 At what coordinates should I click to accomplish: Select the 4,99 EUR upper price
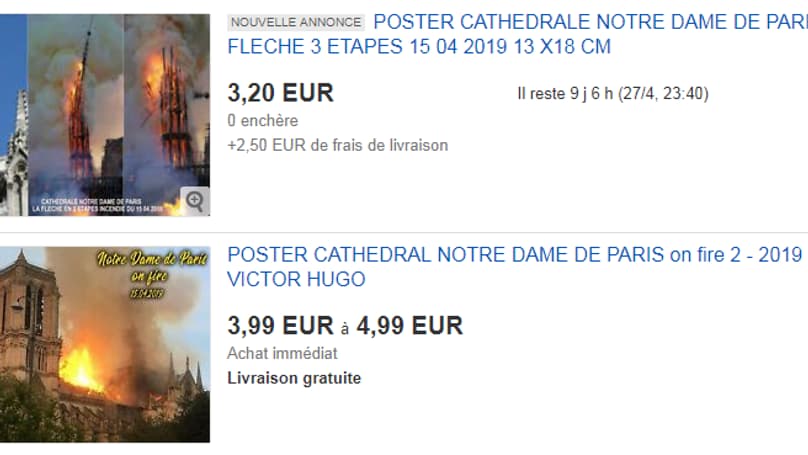410,326
